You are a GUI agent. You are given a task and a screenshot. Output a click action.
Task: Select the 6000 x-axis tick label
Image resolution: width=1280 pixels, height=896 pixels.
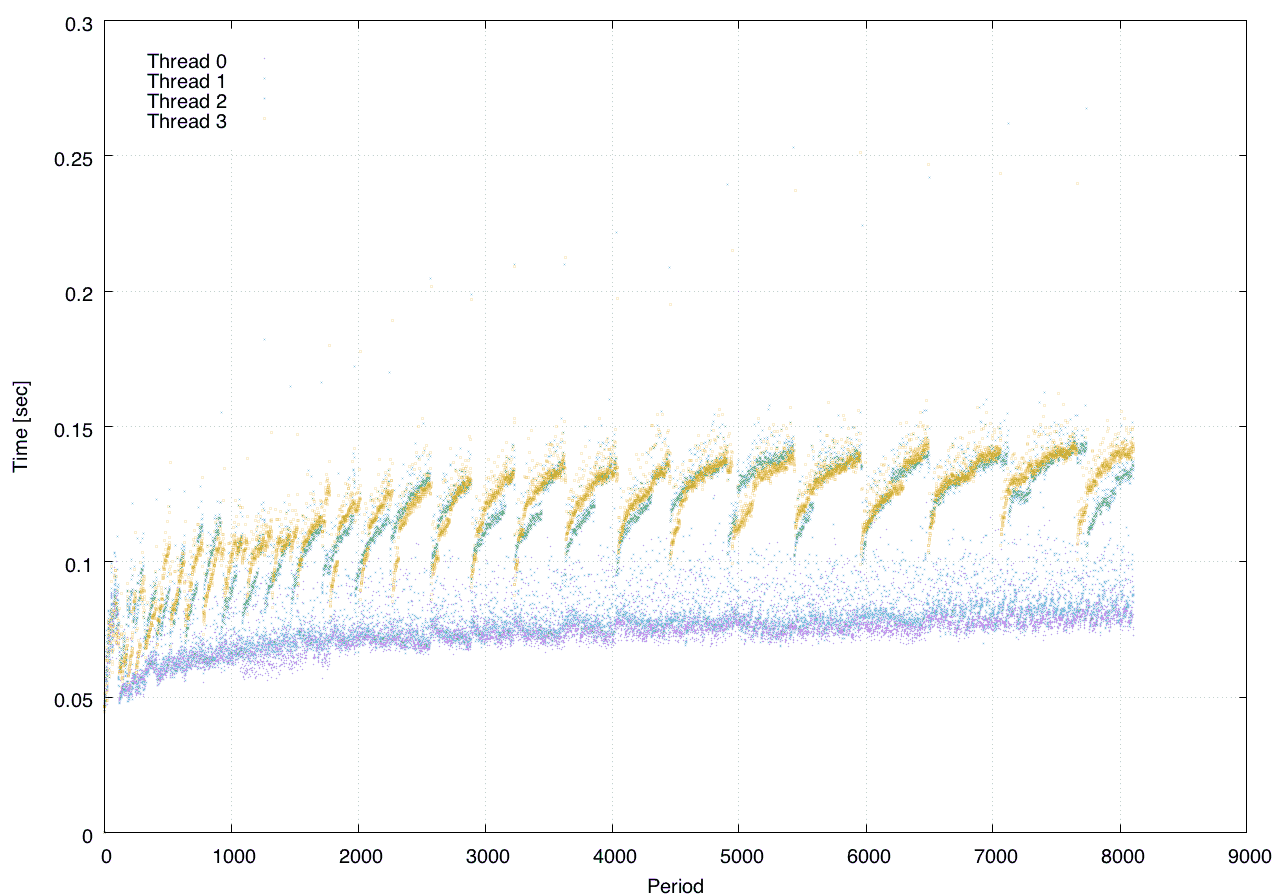point(865,857)
